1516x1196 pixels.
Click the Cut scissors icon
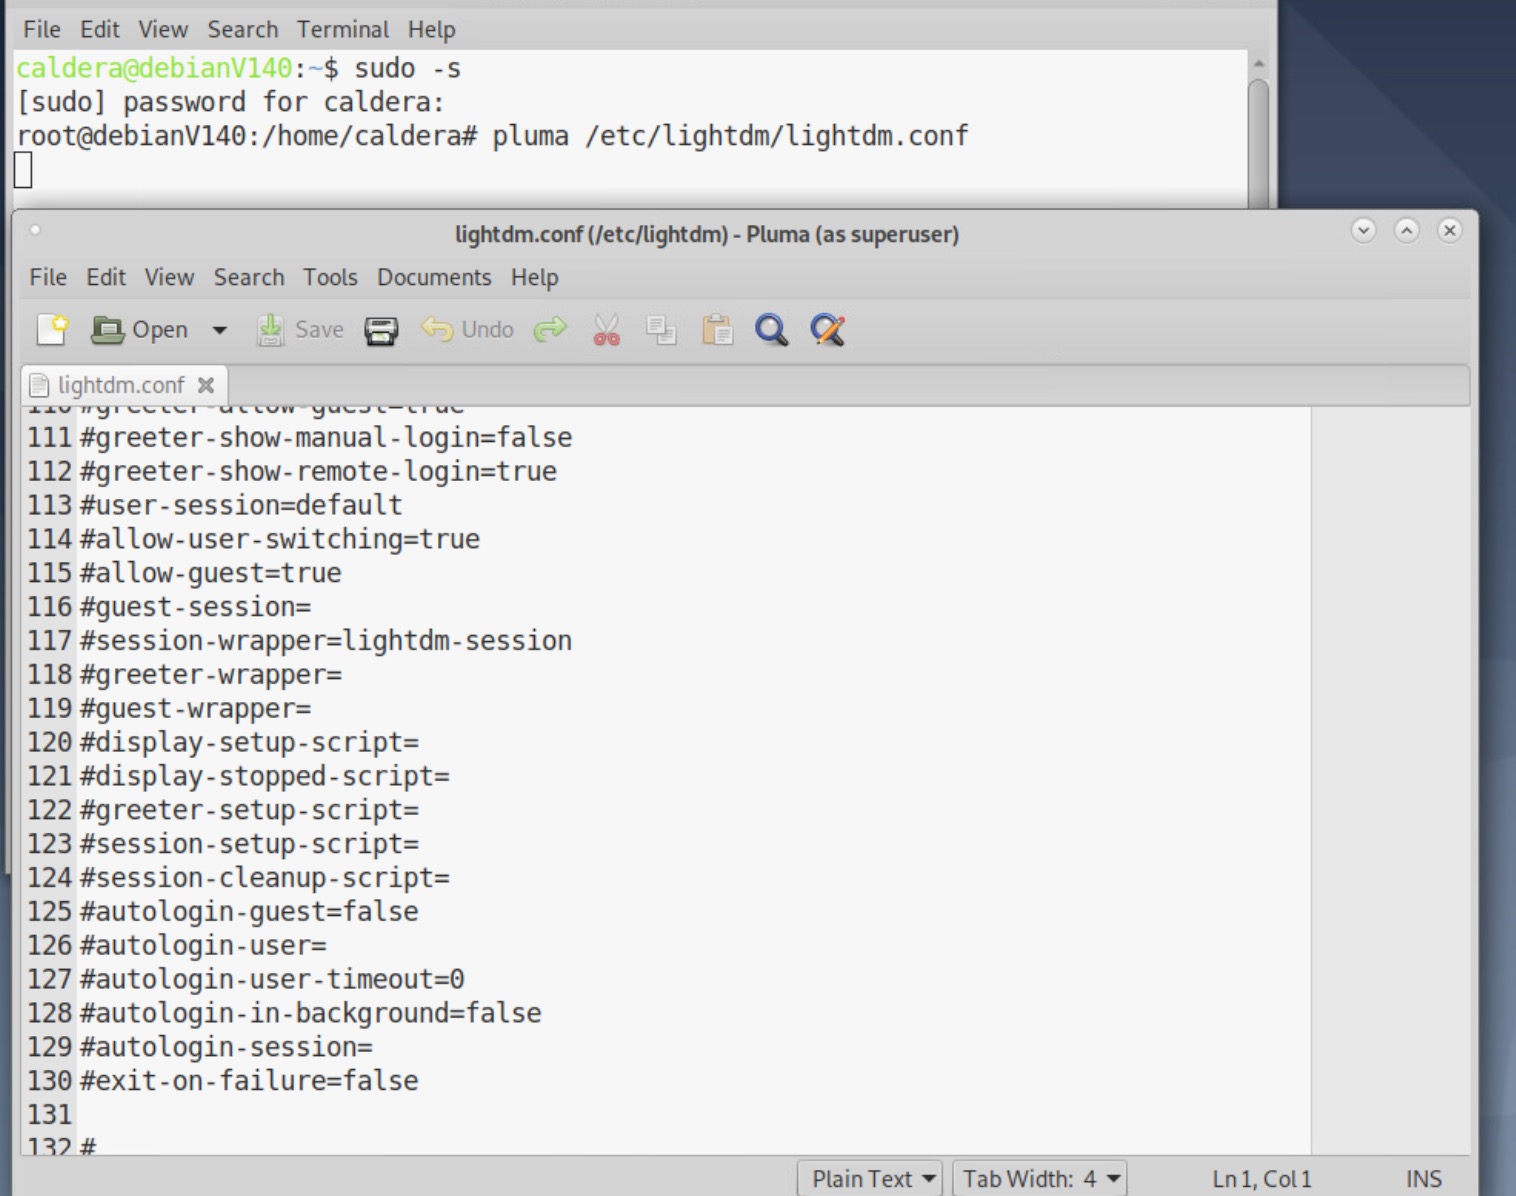(x=606, y=329)
